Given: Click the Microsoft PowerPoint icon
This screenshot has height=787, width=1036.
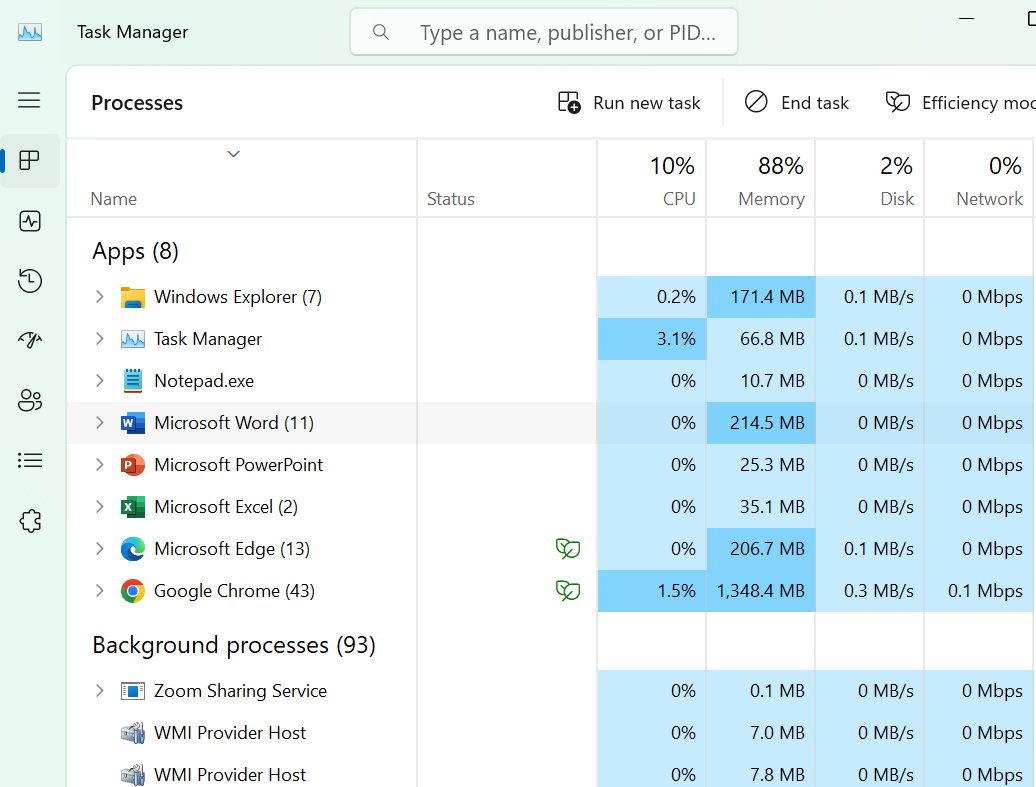Looking at the screenshot, I should 133,465.
